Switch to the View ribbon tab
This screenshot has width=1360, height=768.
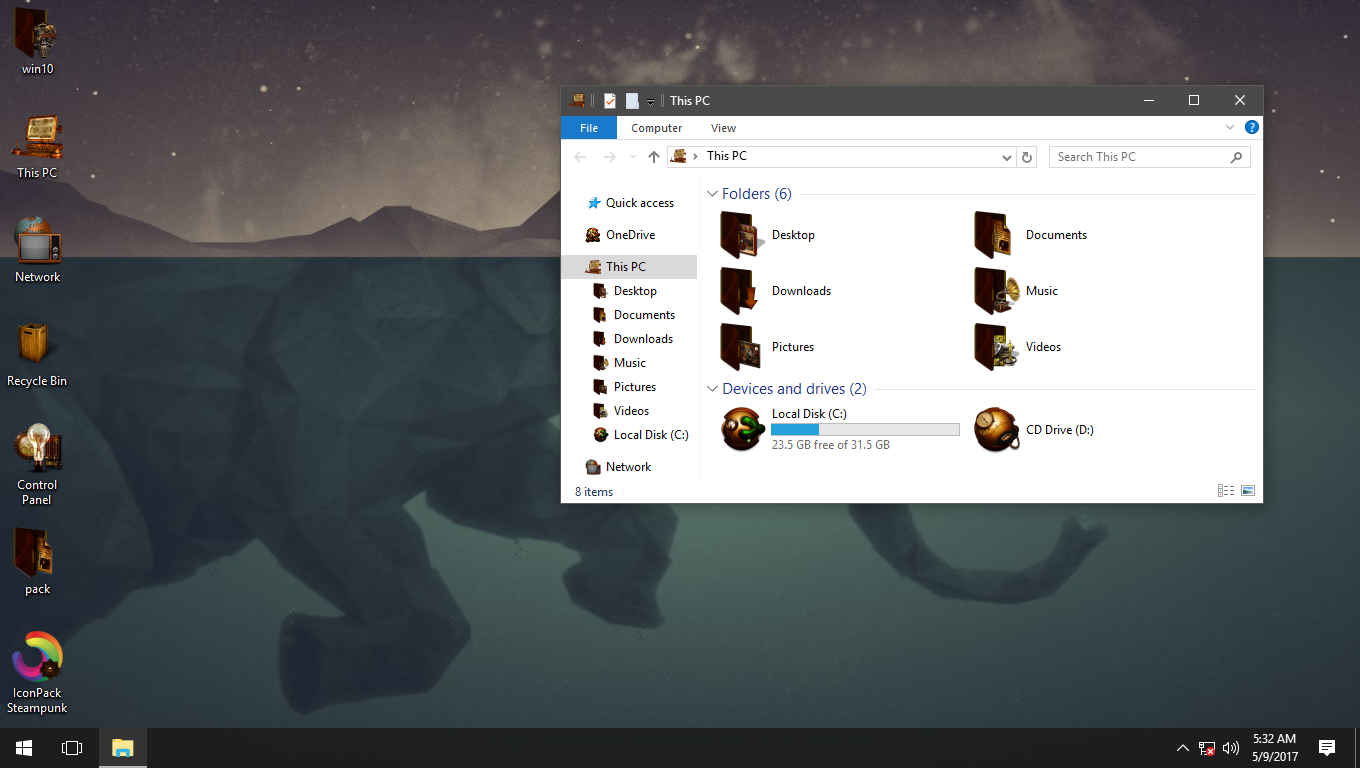(723, 127)
